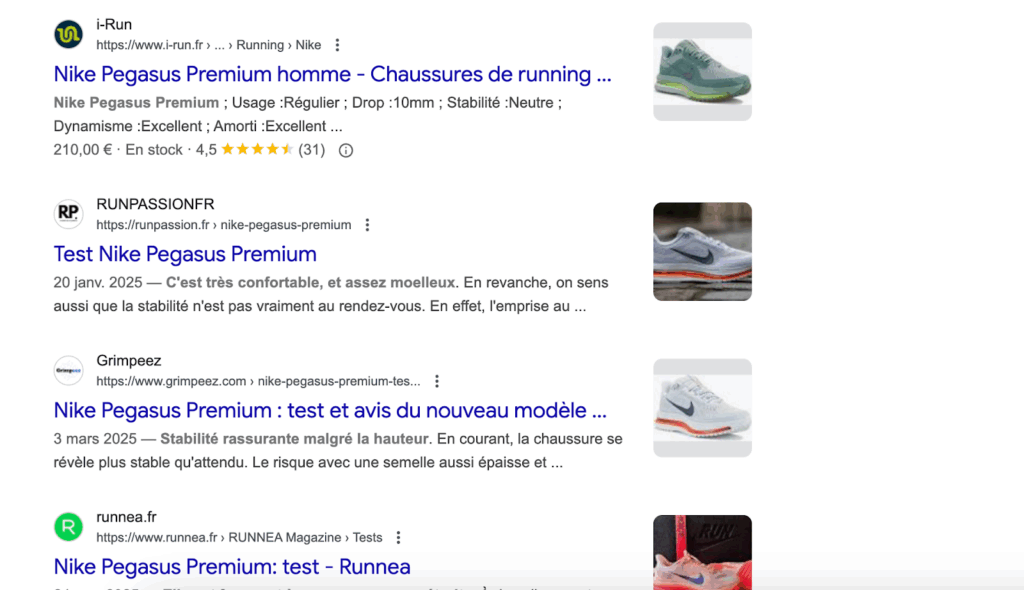Viewport: 1024px width, 590px height.
Task: Click the Runnea pink shoe thumbnail
Action: [702, 552]
